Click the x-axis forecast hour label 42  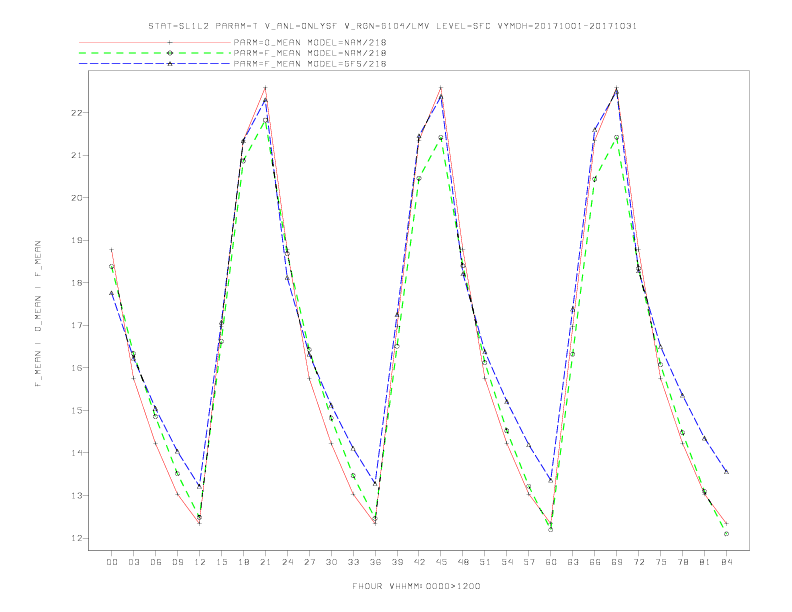[419, 562]
